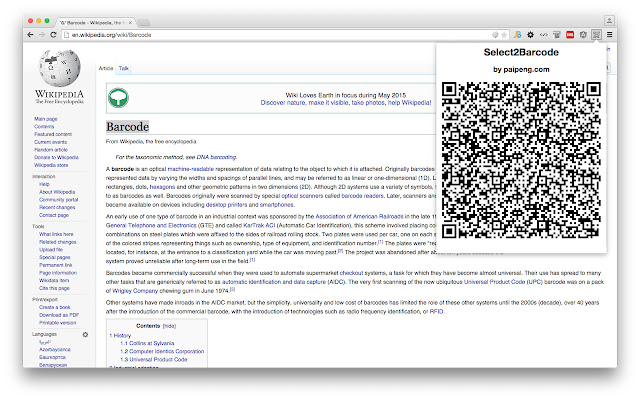Click the Wikipedia globe logo
Image resolution: width=640 pixels, height=400 pixels.
pos(60,68)
